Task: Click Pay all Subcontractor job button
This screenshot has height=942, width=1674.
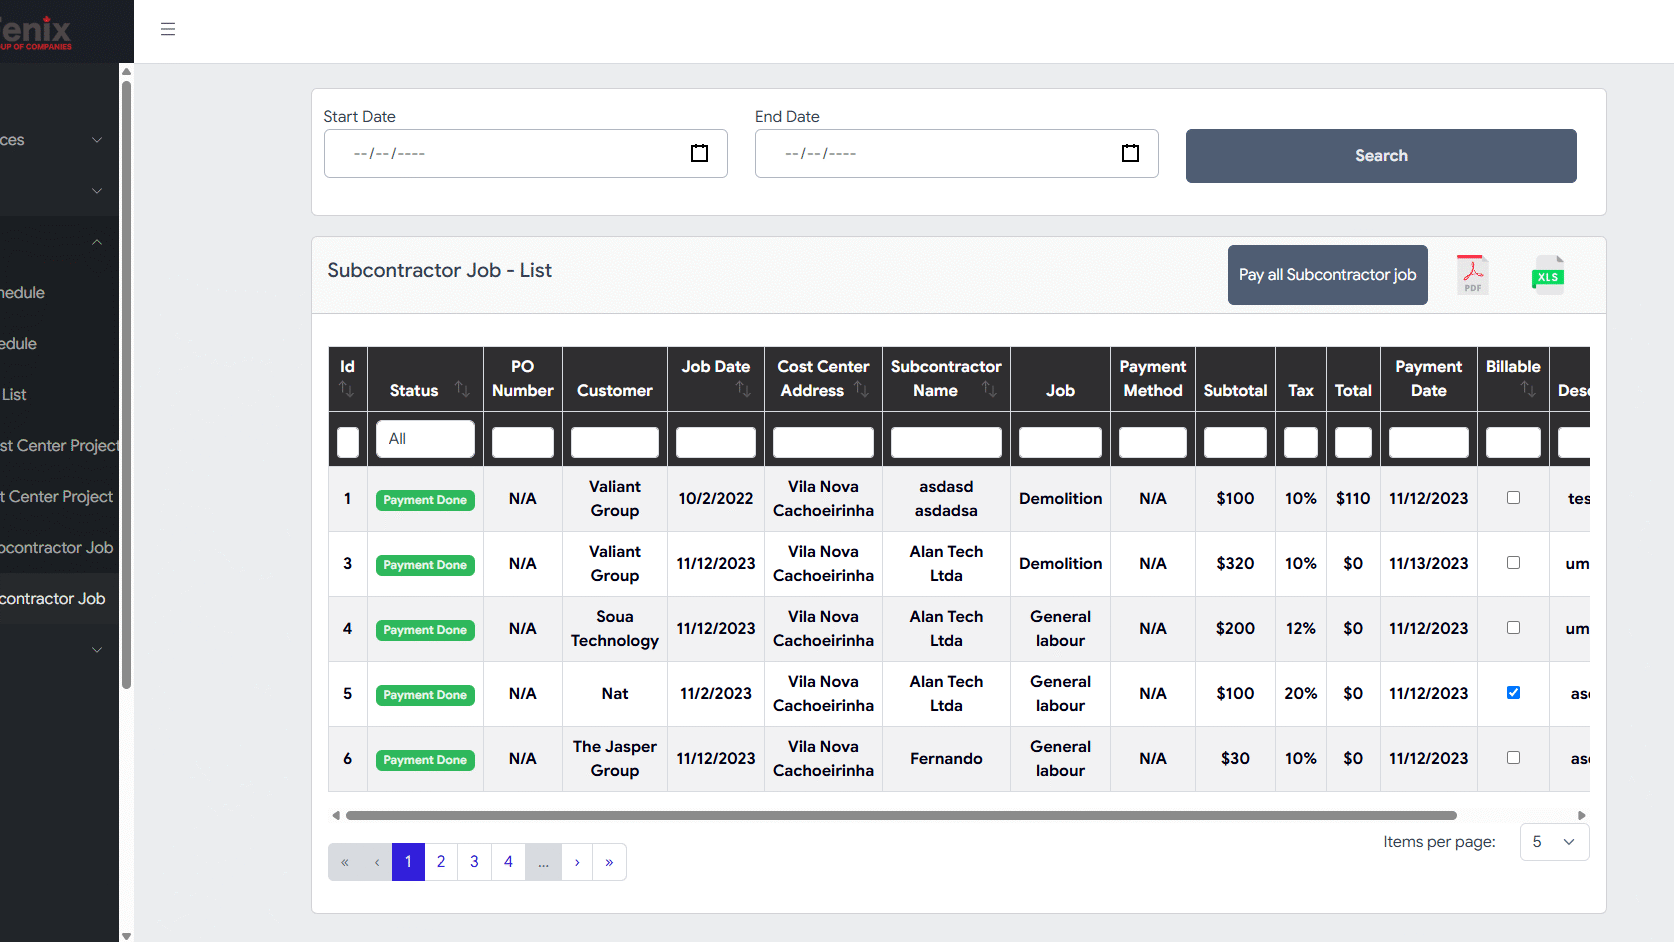Action: click(x=1327, y=275)
